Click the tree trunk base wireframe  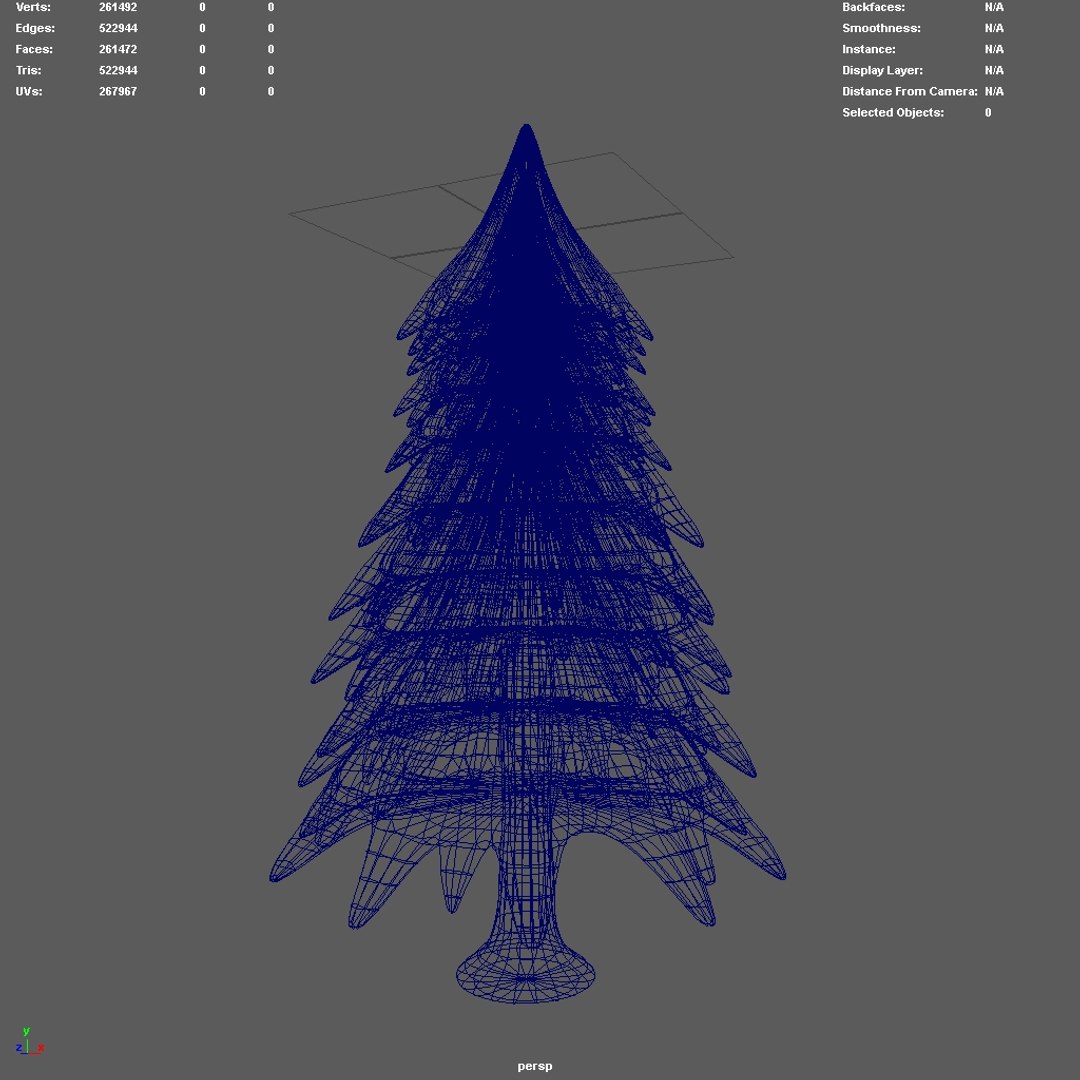coord(526,975)
